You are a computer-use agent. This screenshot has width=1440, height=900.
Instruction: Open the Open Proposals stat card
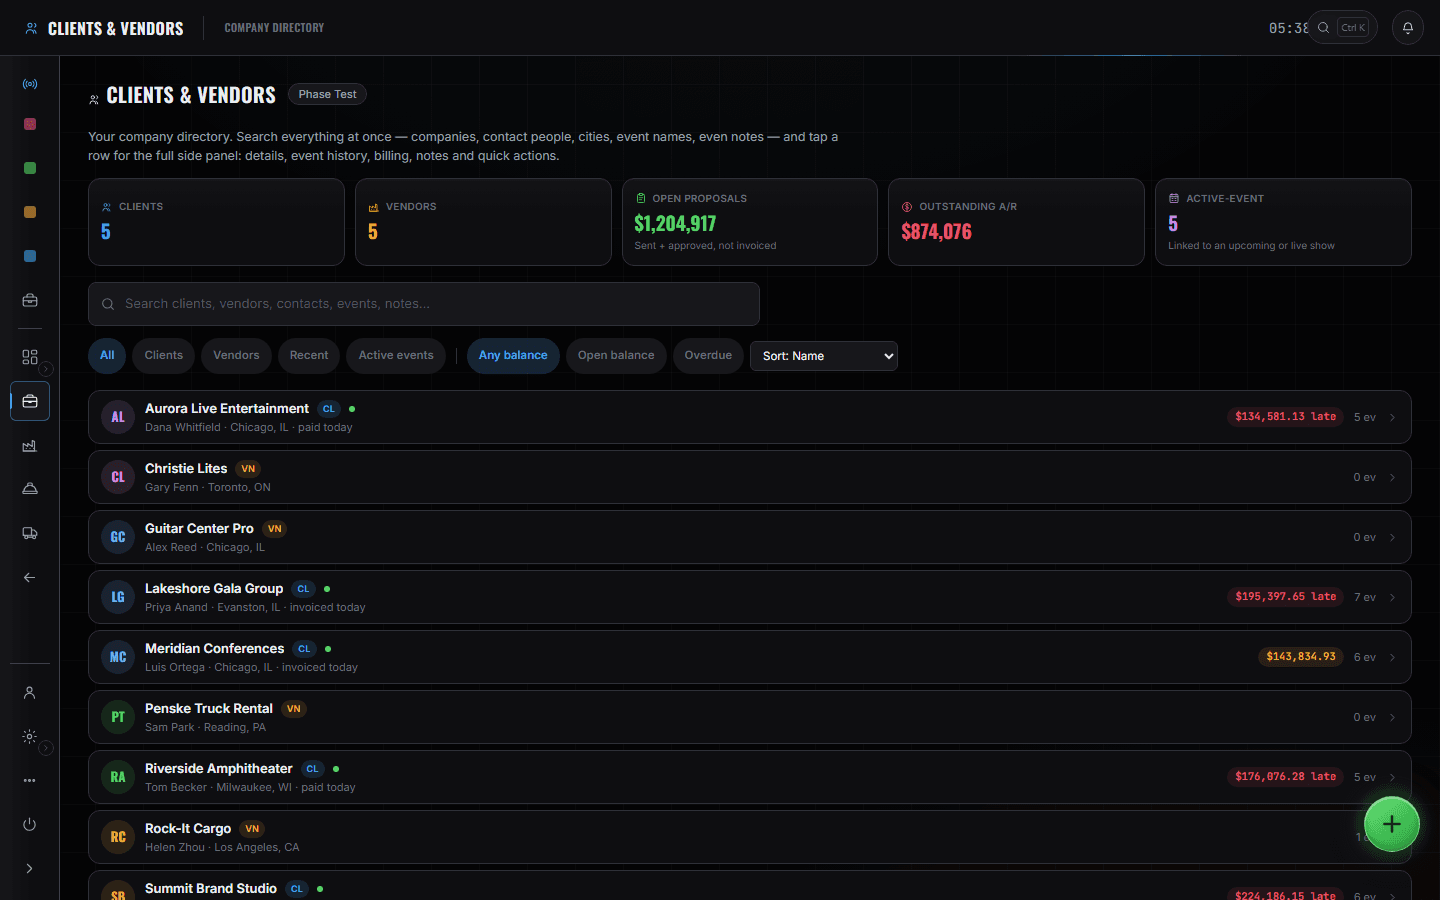point(750,222)
